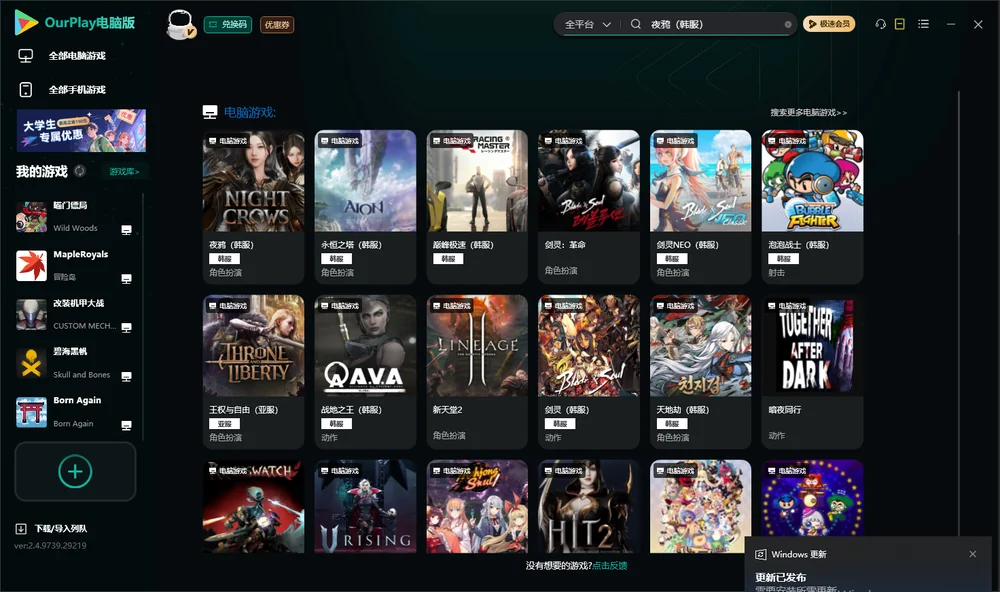Viewport: 1000px width, 592px height.
Task: Open the Together After Dark 暗夜同行 card
Action: point(812,372)
